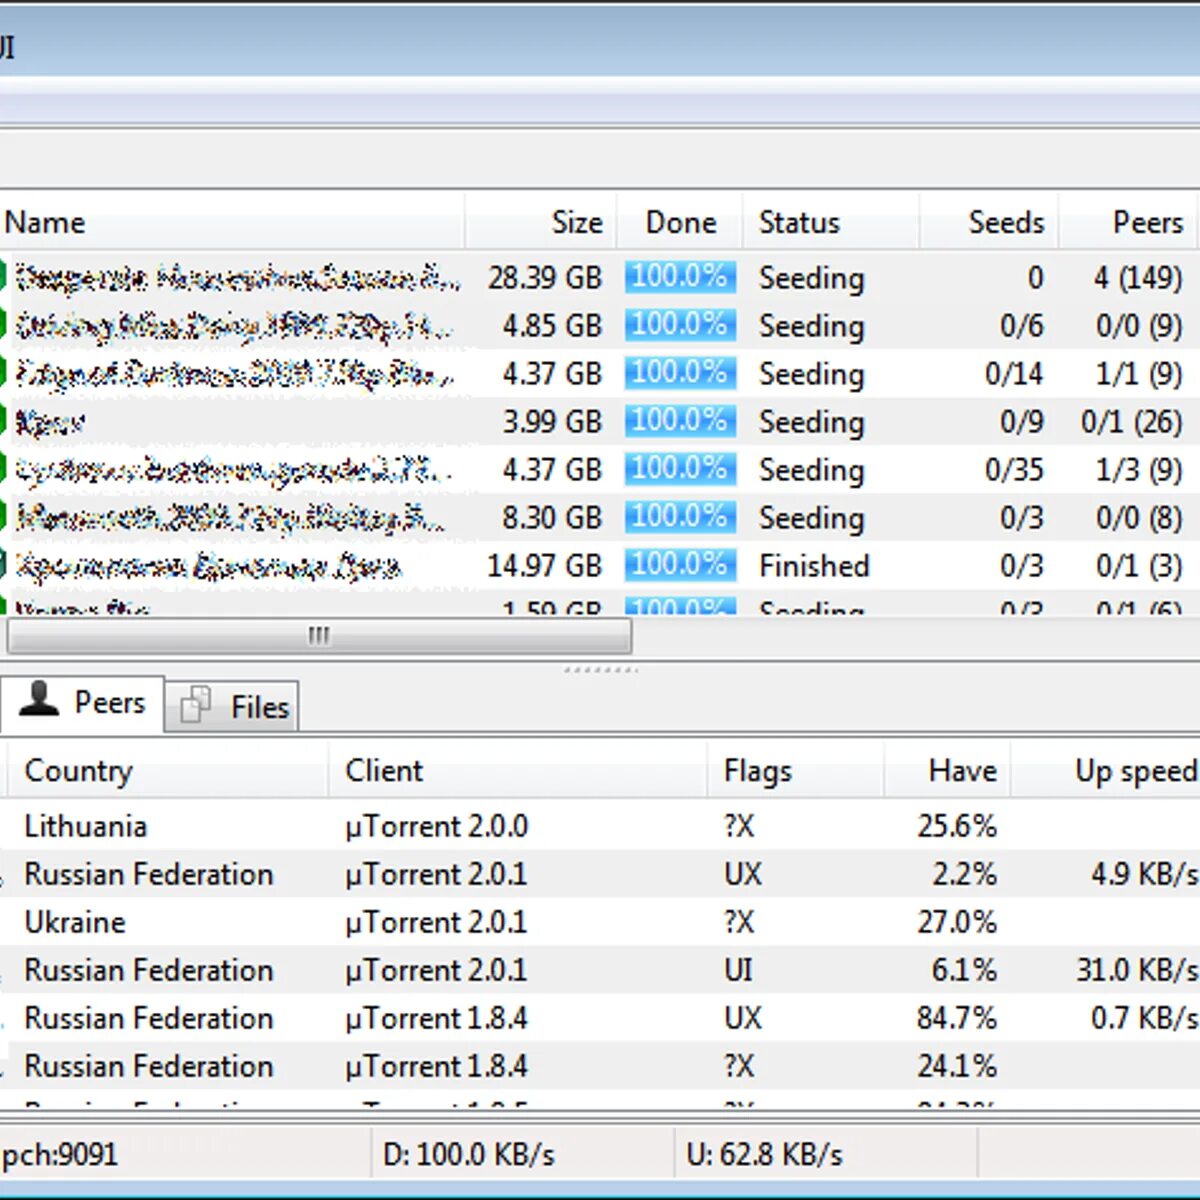Click the 8.30 GB size cell
This screenshot has width=1200, height=1200.
(552, 517)
